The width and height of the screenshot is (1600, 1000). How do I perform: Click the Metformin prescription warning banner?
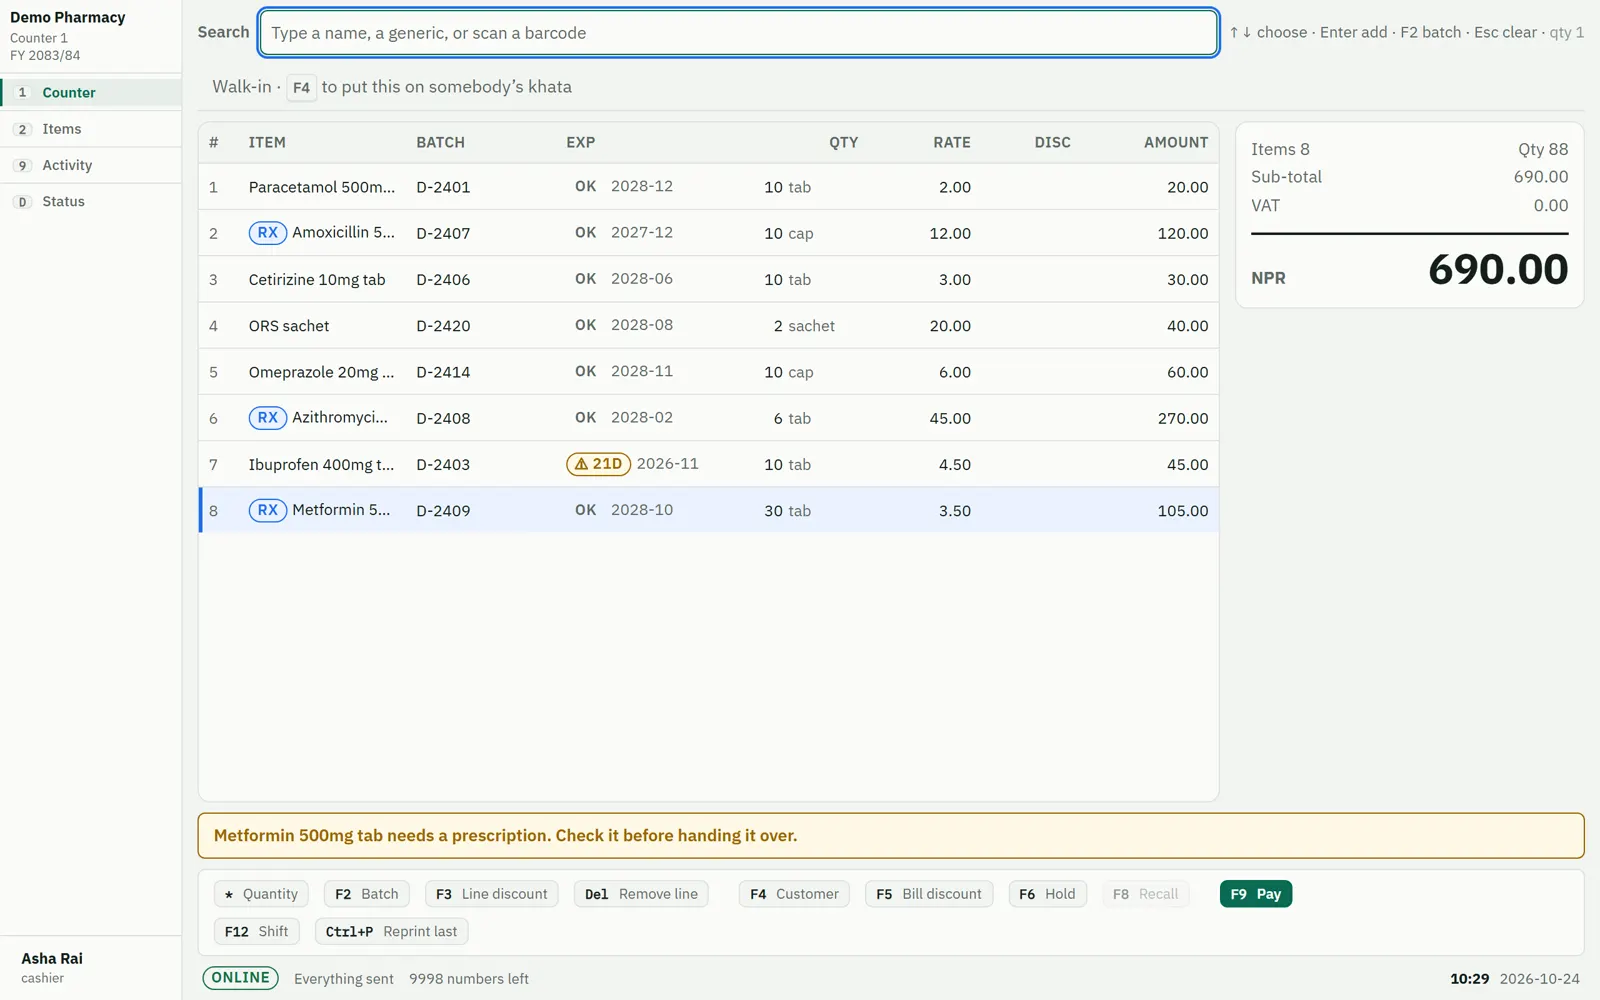click(x=891, y=836)
